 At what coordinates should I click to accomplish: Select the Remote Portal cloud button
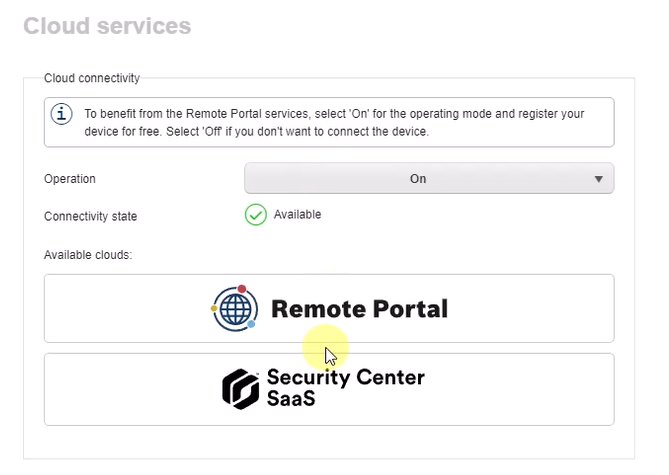click(x=329, y=309)
